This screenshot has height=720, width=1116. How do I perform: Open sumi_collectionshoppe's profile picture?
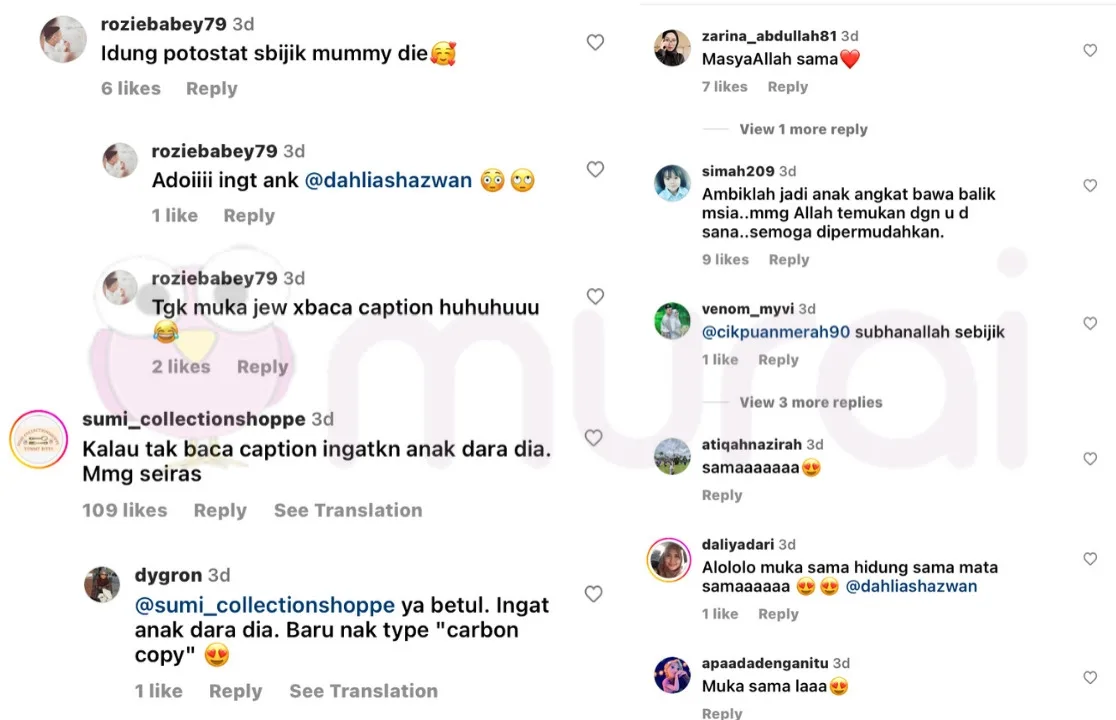(x=38, y=440)
